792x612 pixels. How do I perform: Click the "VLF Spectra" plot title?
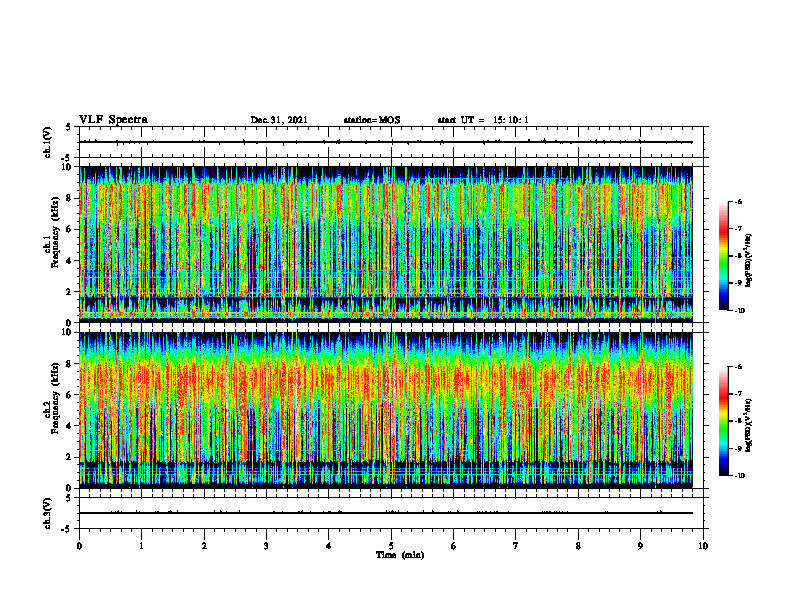(113, 120)
